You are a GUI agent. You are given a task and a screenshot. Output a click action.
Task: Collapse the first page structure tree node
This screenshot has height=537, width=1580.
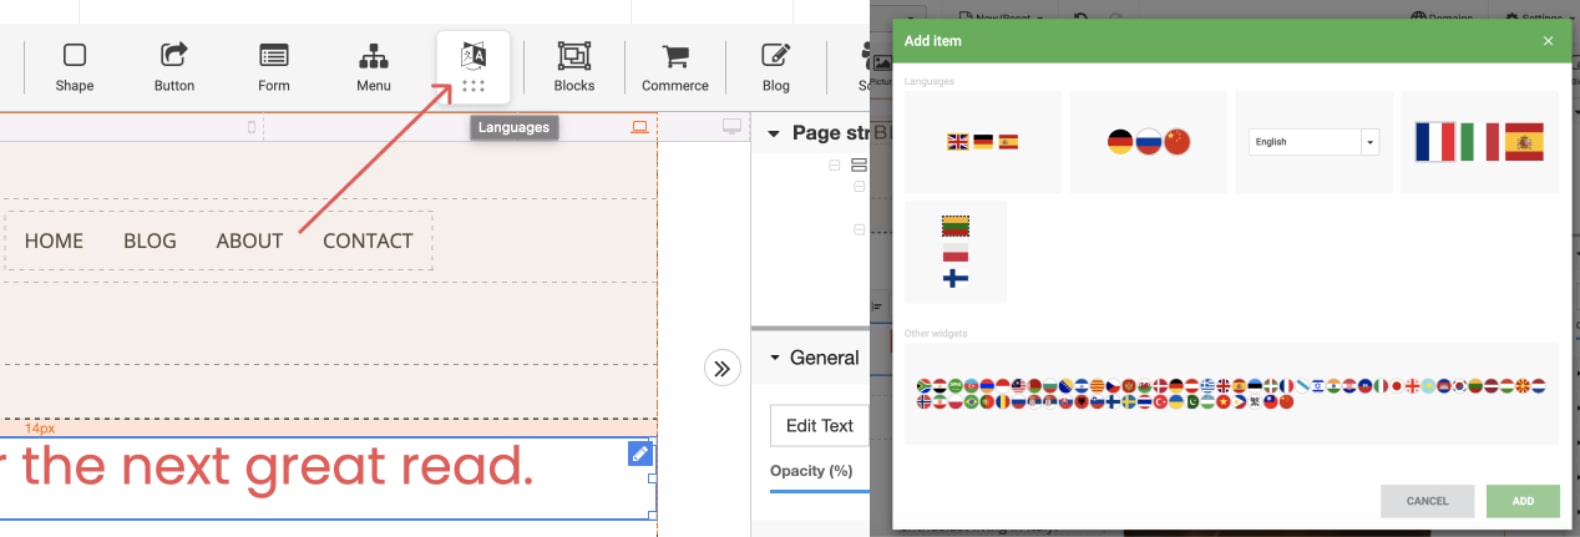(834, 165)
